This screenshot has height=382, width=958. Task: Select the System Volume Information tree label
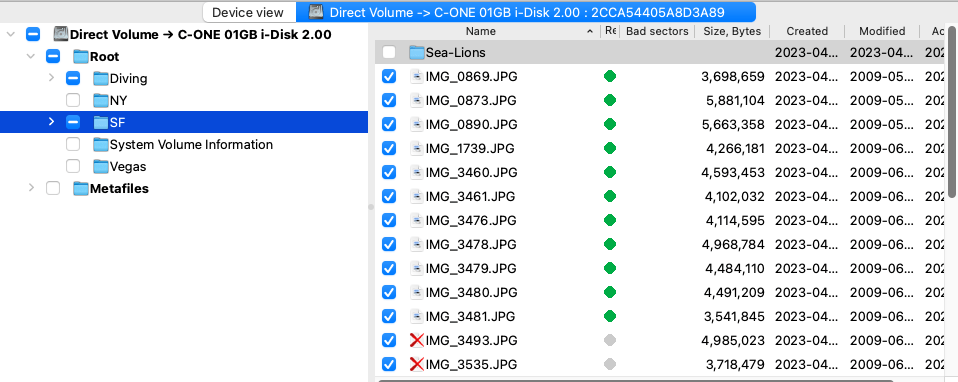click(191, 145)
